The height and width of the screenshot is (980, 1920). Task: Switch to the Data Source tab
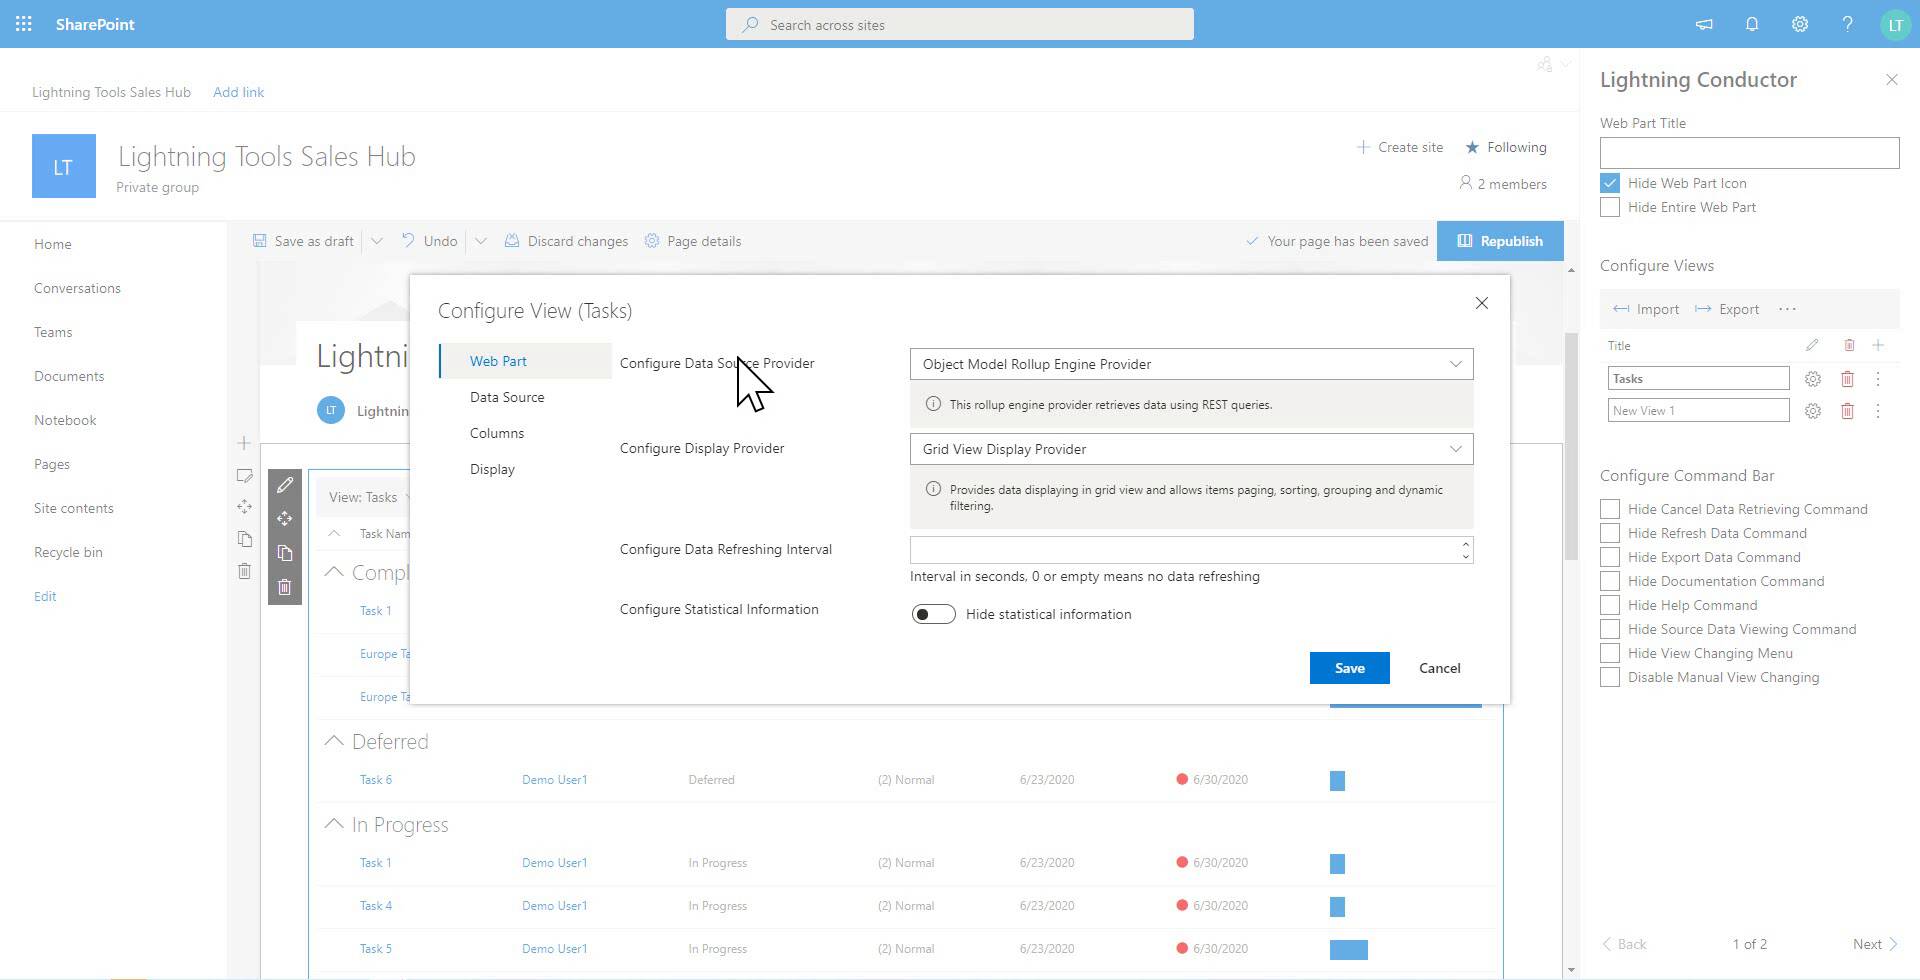pyautogui.click(x=507, y=397)
